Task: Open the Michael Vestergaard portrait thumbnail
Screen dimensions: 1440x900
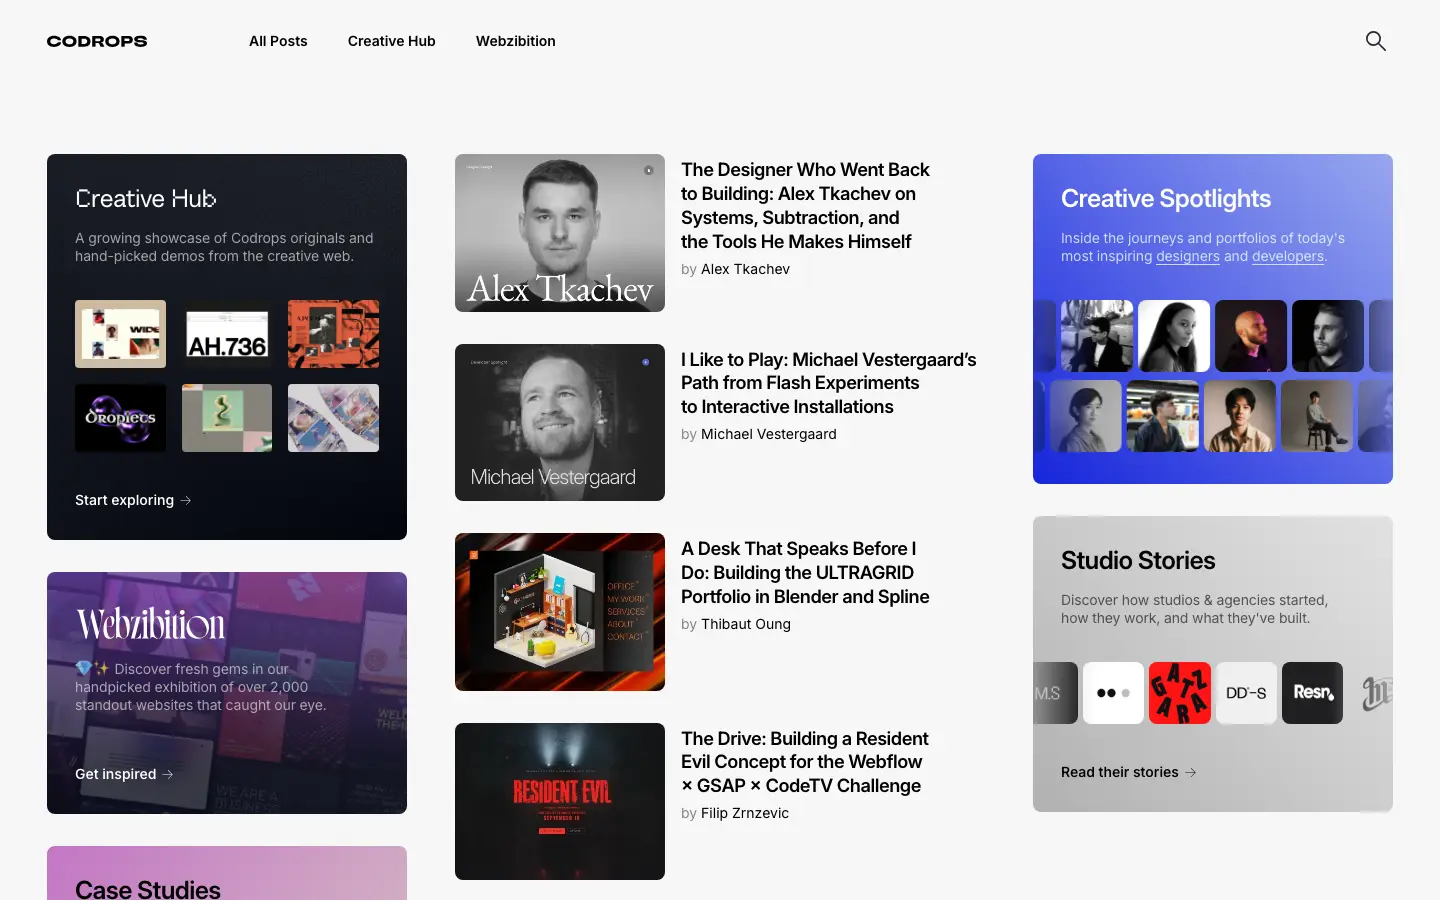Action: click(560, 422)
